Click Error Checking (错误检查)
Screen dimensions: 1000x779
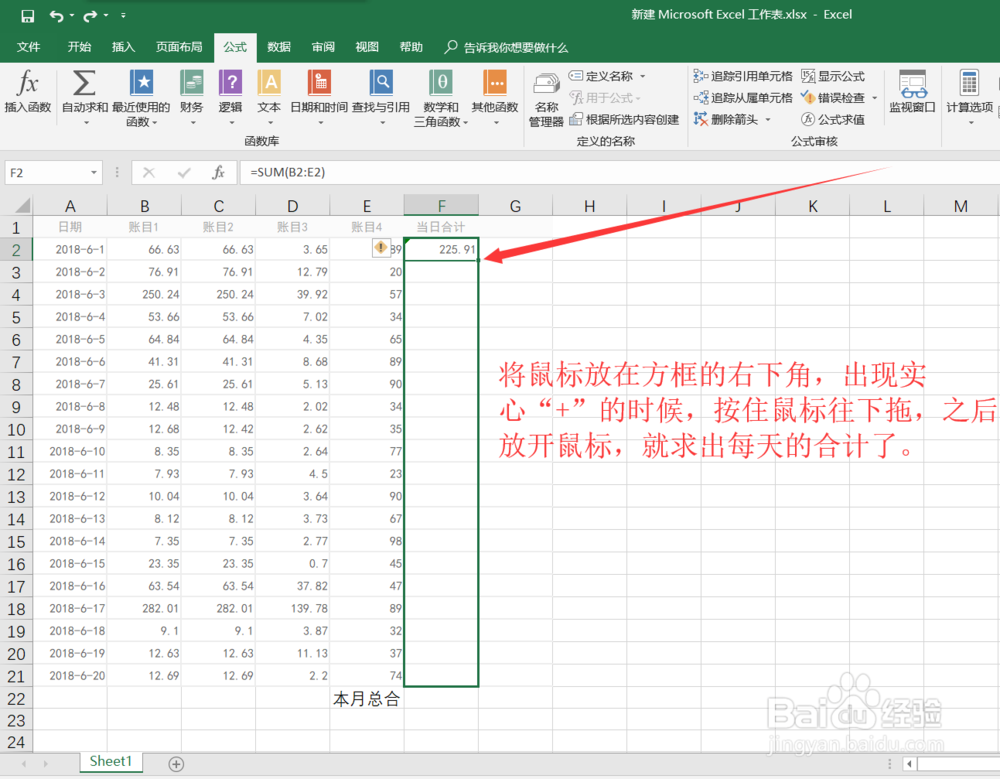click(x=833, y=98)
